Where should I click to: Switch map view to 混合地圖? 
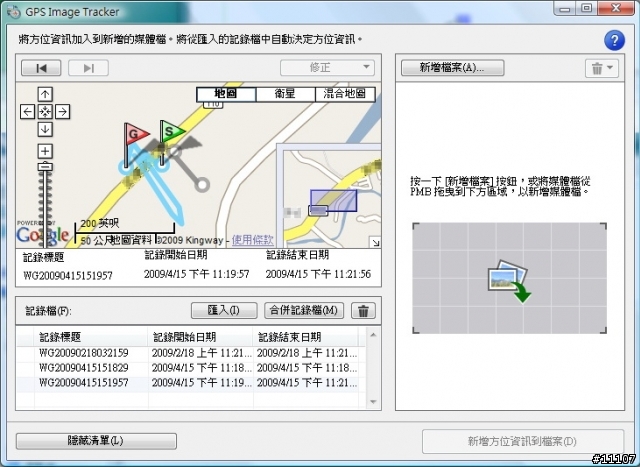click(344, 94)
